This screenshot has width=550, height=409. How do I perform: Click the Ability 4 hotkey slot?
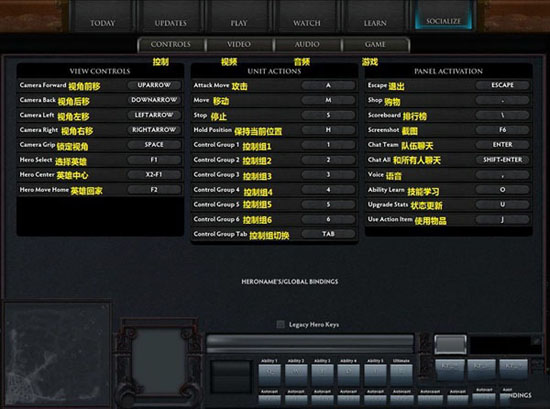(x=348, y=375)
